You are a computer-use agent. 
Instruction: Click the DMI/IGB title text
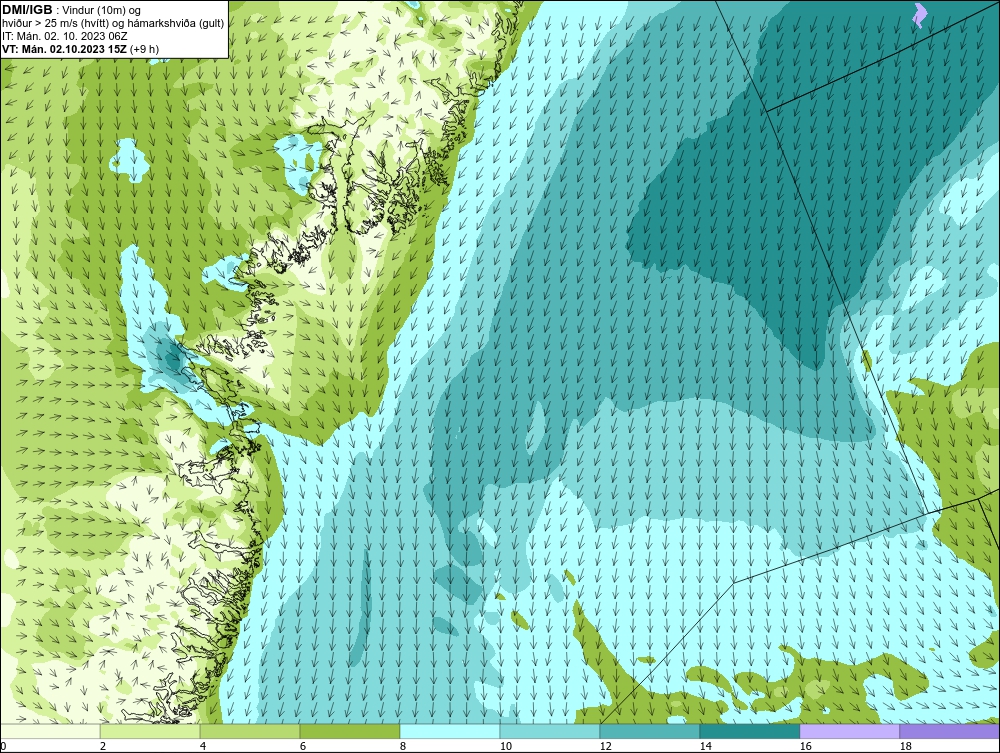(27, 10)
